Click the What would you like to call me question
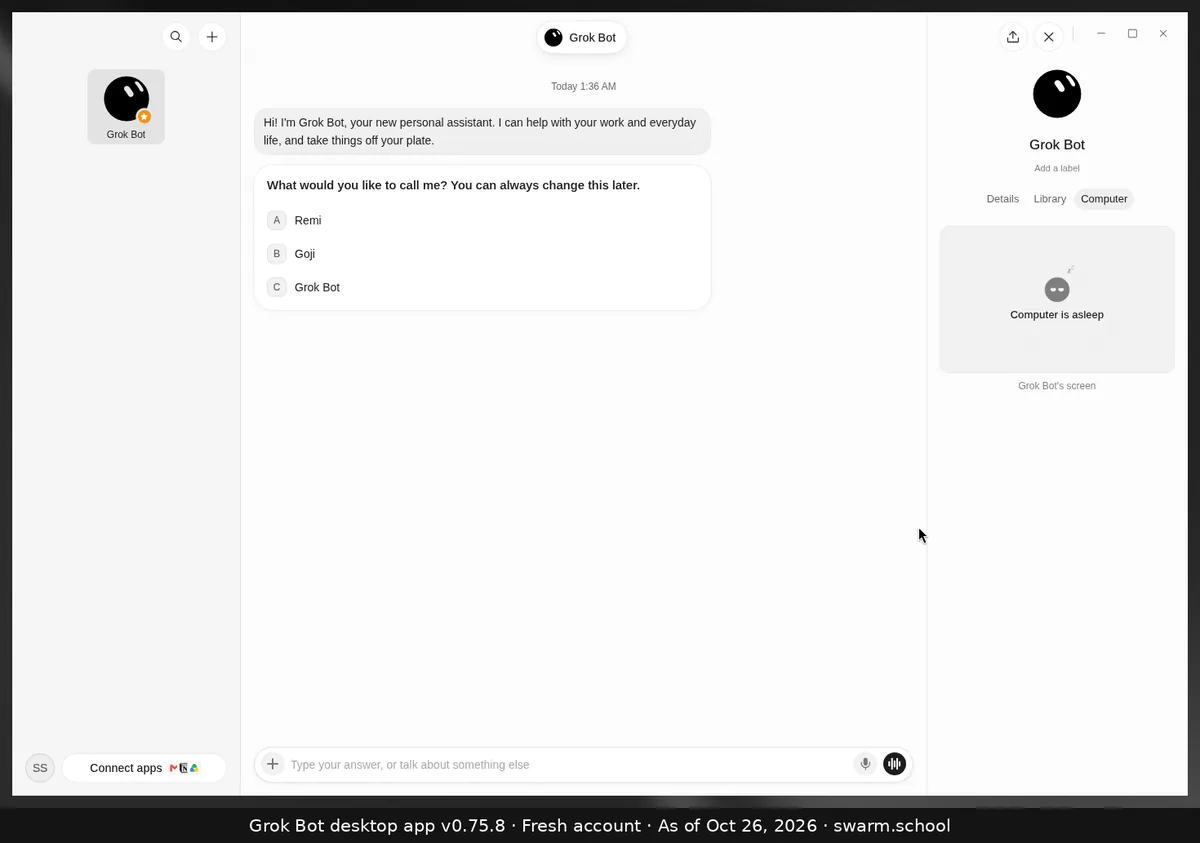The image size is (1200, 843). (453, 185)
